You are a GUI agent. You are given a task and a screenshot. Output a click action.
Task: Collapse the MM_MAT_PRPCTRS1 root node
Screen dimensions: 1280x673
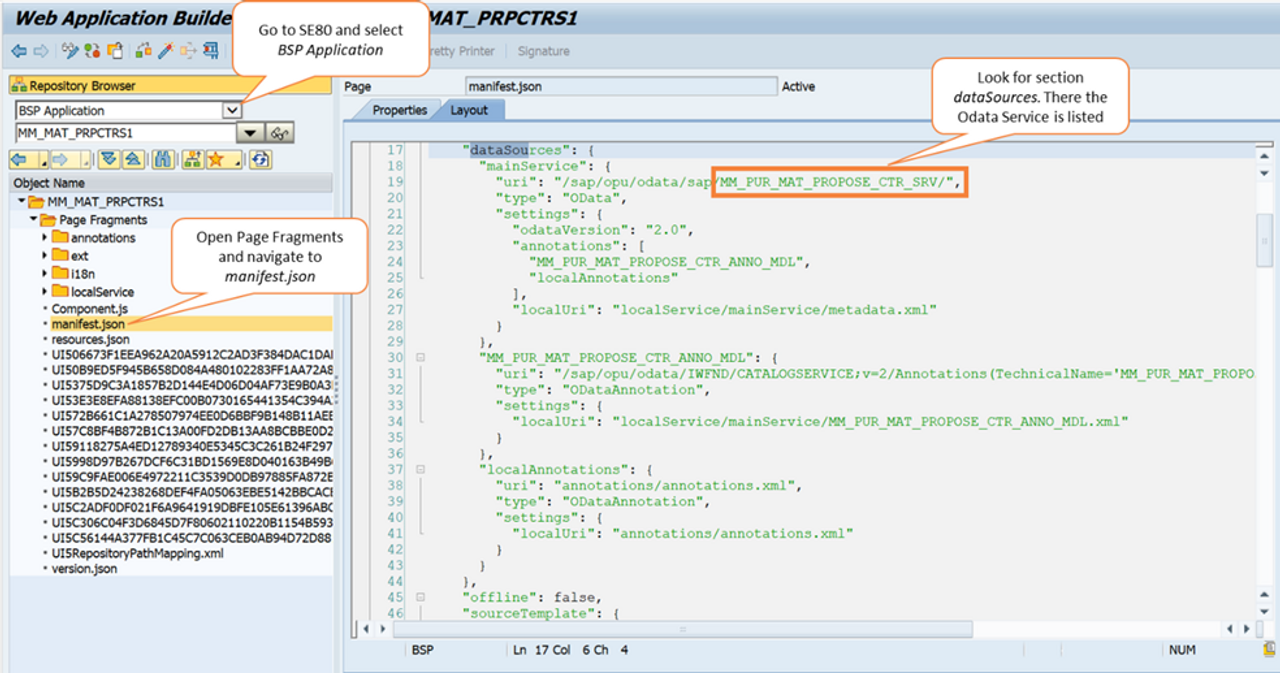pos(21,202)
